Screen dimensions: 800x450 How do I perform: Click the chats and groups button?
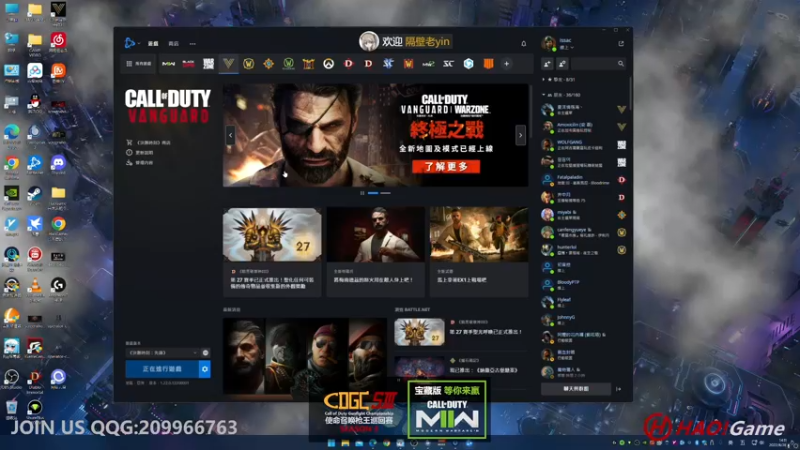(x=576, y=389)
